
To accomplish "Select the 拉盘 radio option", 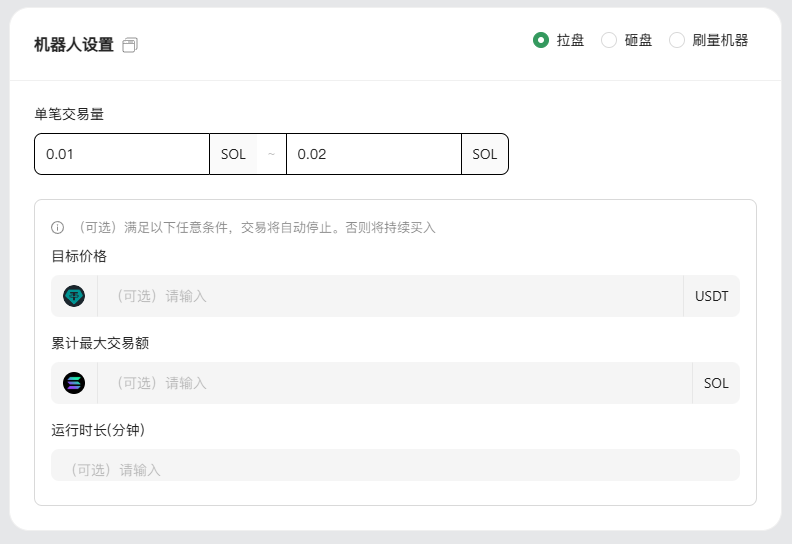I will click(x=541, y=40).
